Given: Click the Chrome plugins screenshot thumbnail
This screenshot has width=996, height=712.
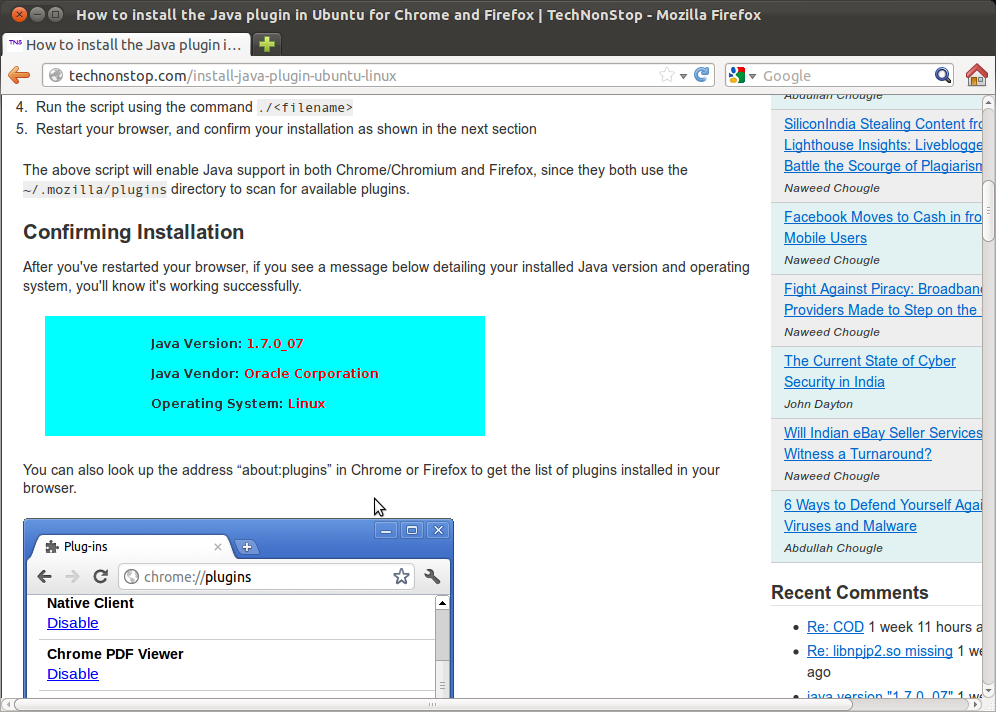Looking at the screenshot, I should [x=238, y=608].
